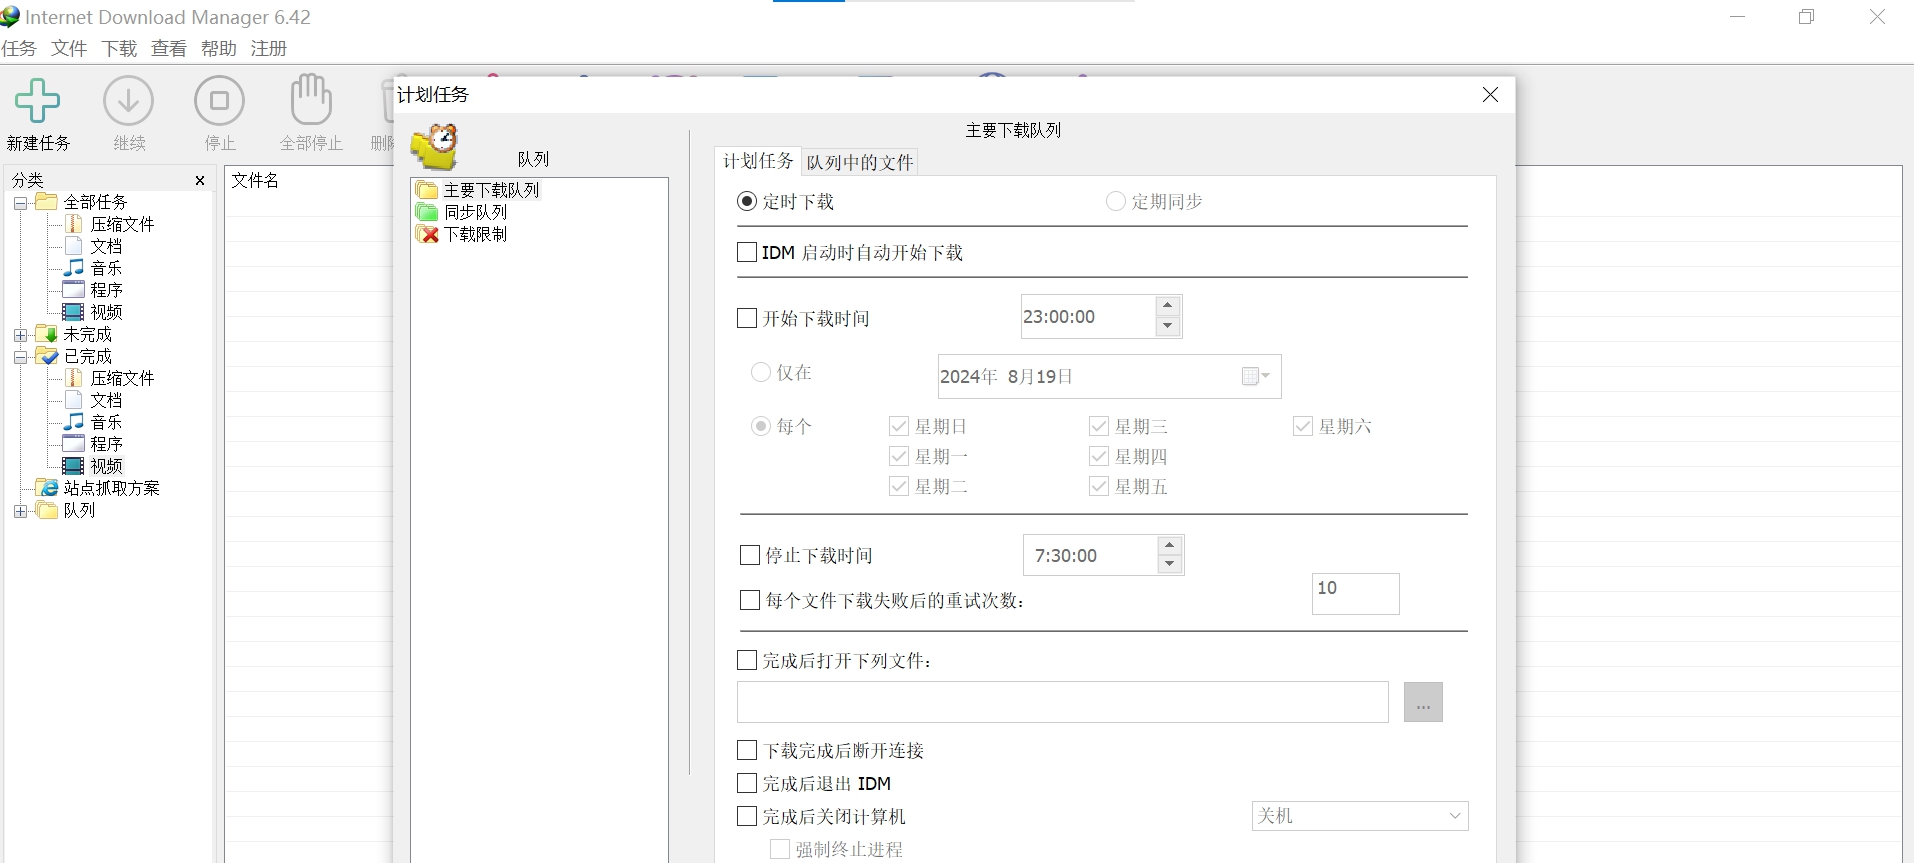Switch to the 队列中的文件 tab

860,162
